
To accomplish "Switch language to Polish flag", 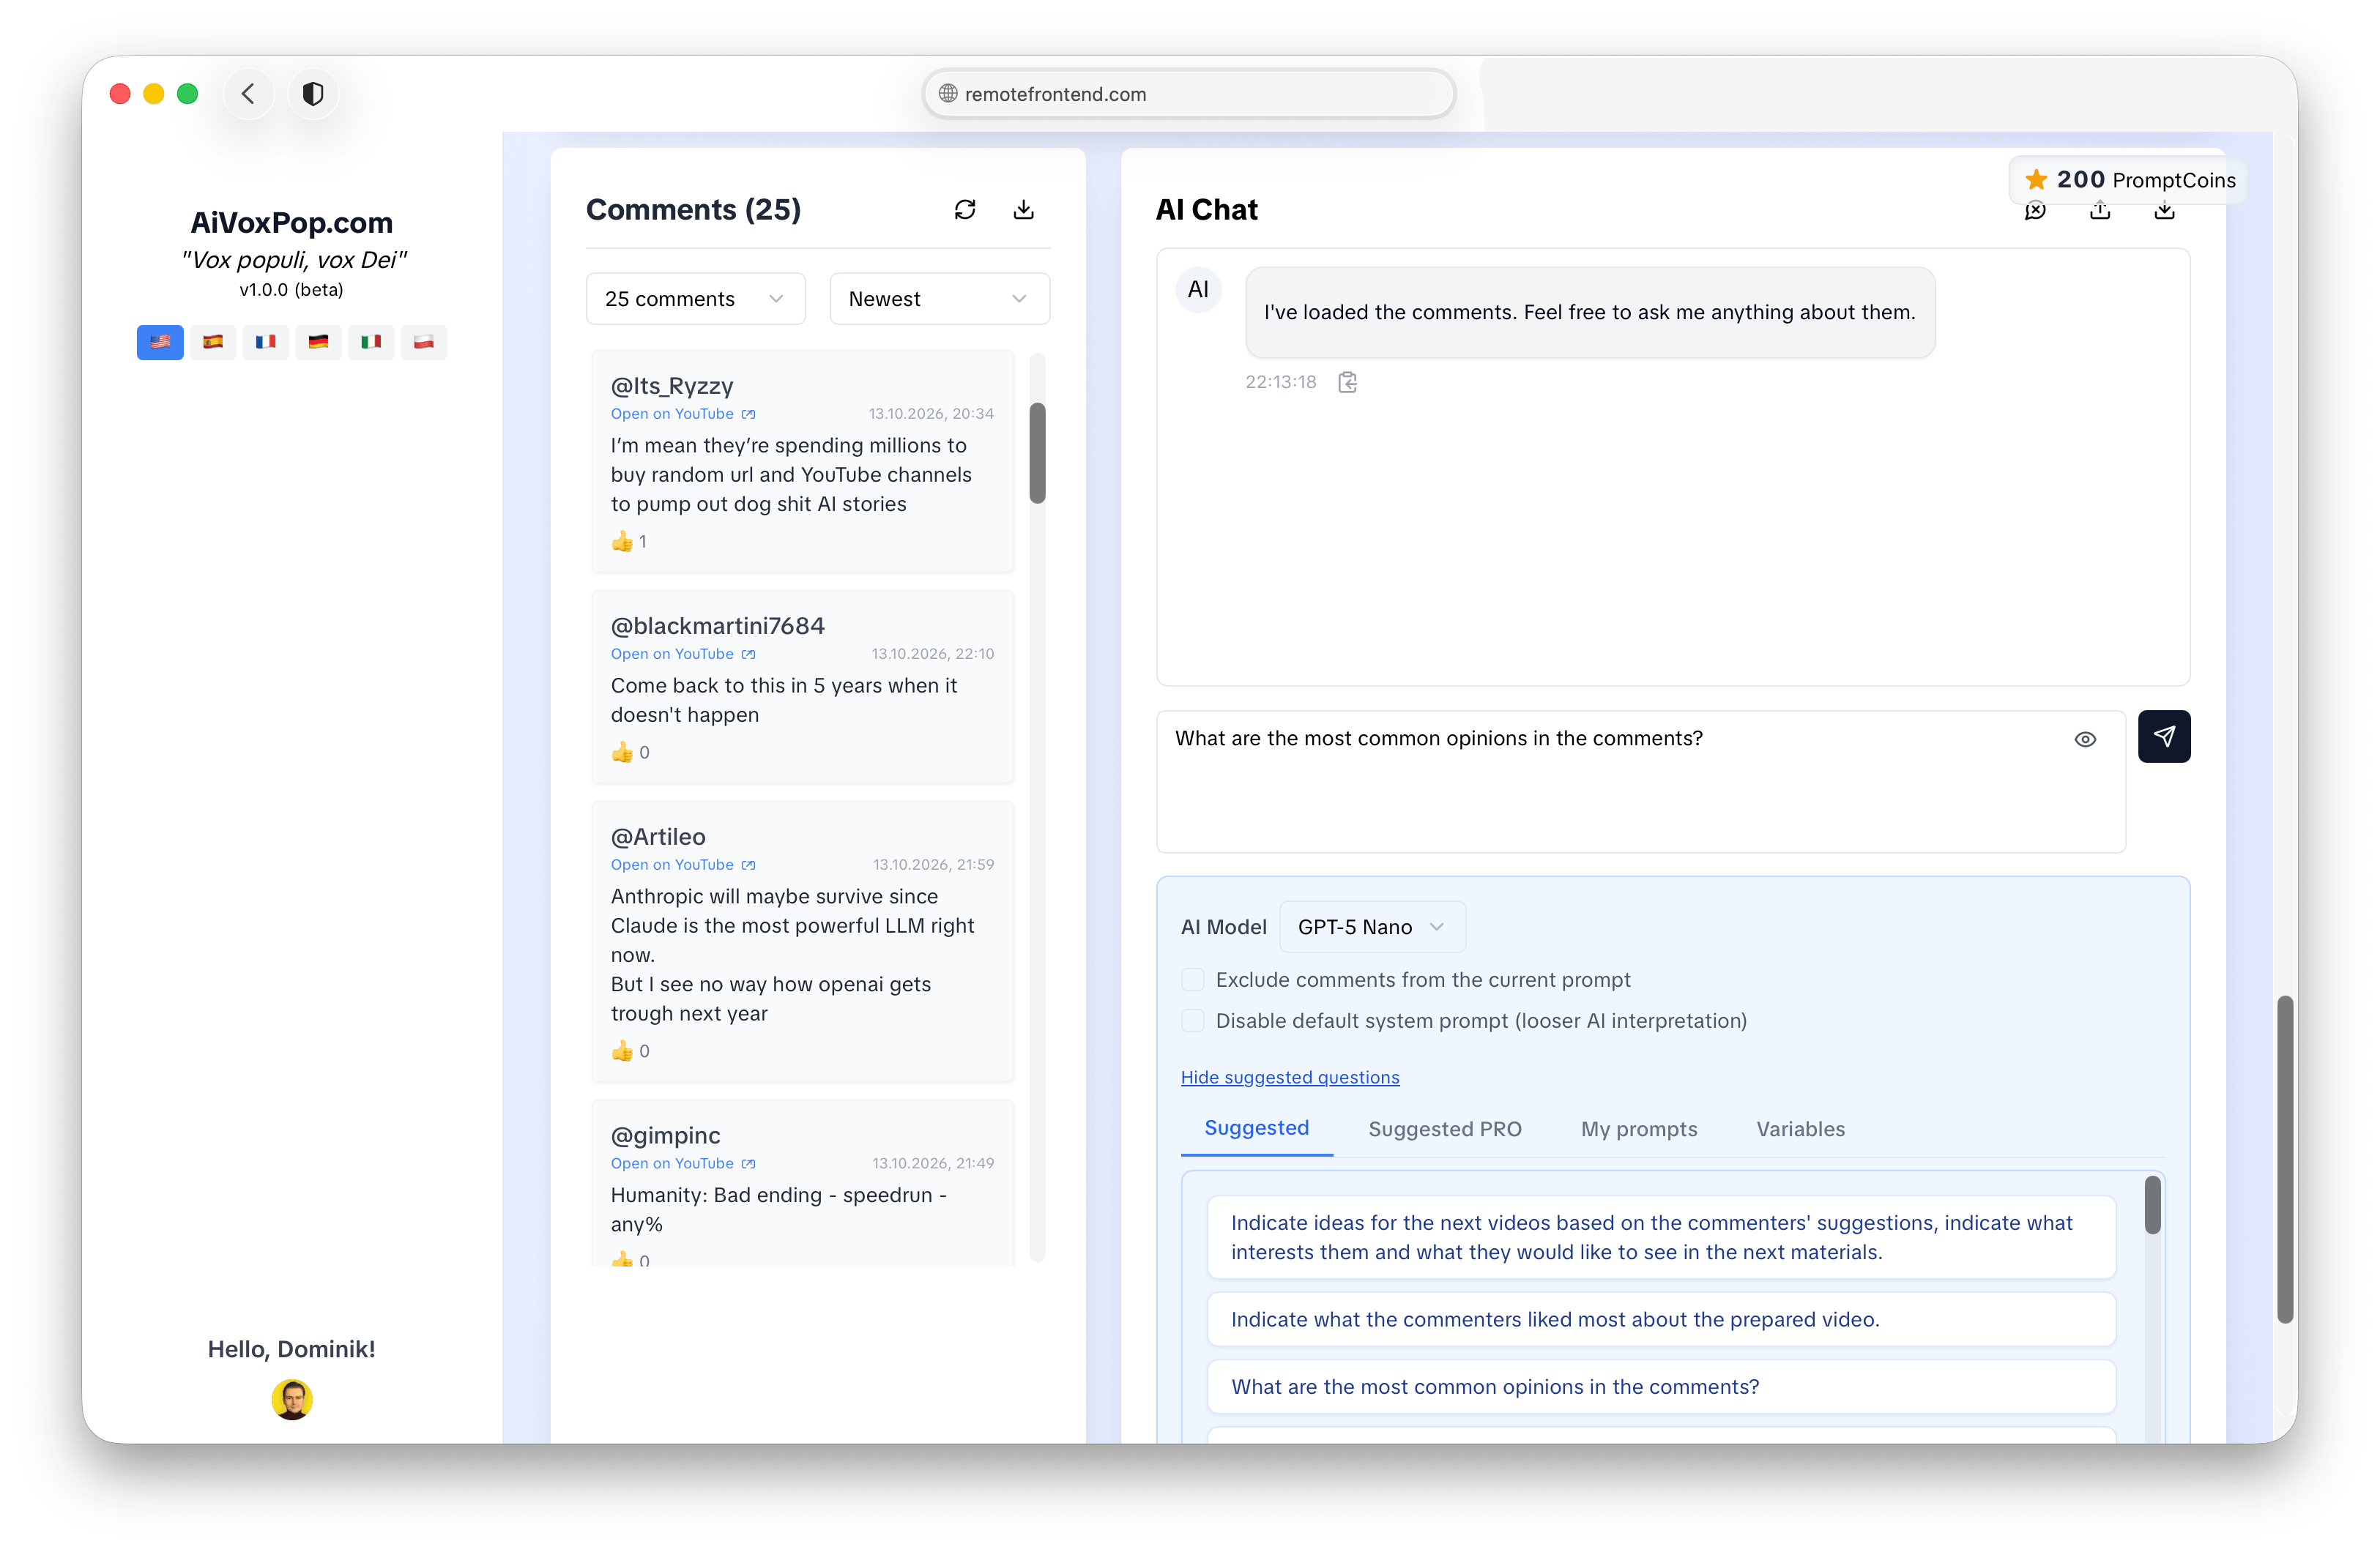I will pos(424,342).
